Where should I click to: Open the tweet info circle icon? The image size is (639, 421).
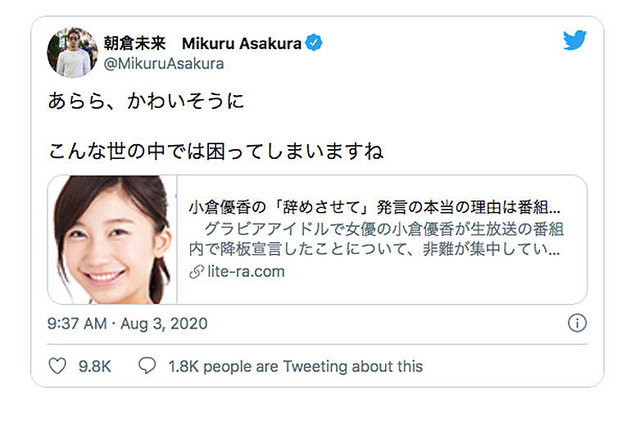click(576, 323)
